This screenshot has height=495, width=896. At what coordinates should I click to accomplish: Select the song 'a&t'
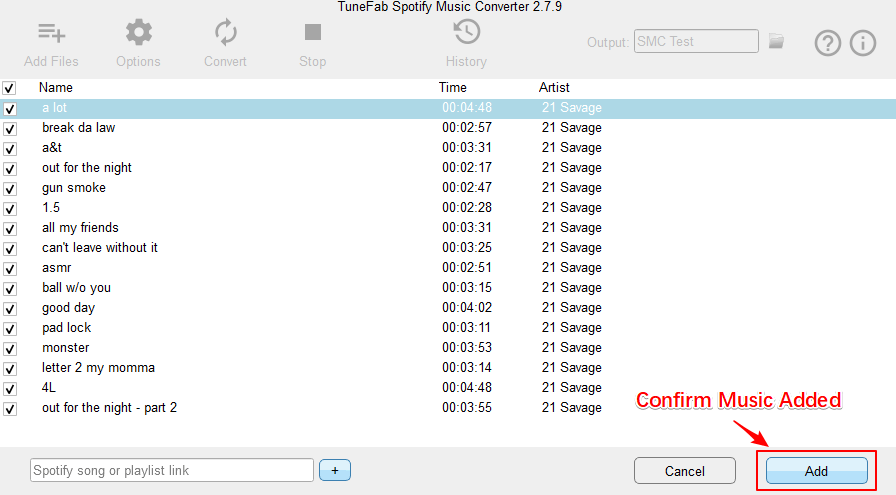pos(51,147)
